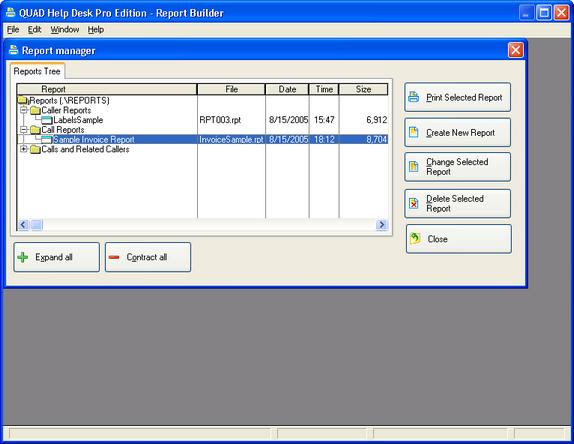Open the Window menu

(x=65, y=30)
